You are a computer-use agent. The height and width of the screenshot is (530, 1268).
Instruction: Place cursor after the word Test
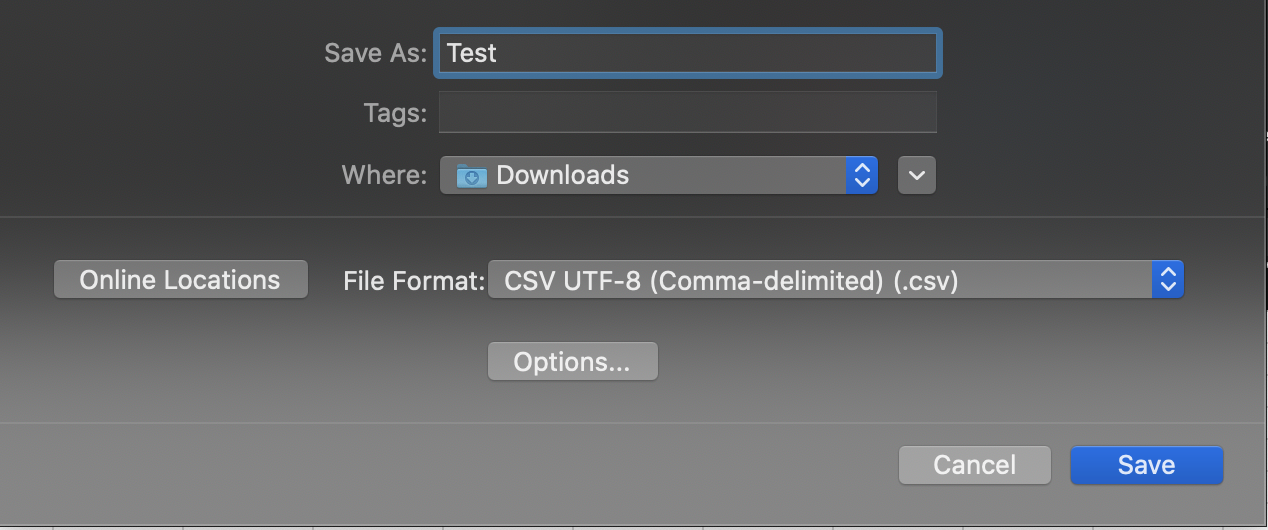click(x=498, y=53)
